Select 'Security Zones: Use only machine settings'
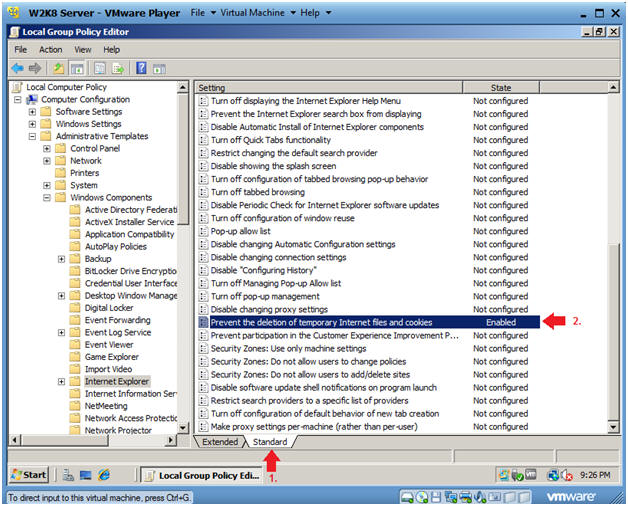The width and height of the screenshot is (628, 506). tap(369, 349)
